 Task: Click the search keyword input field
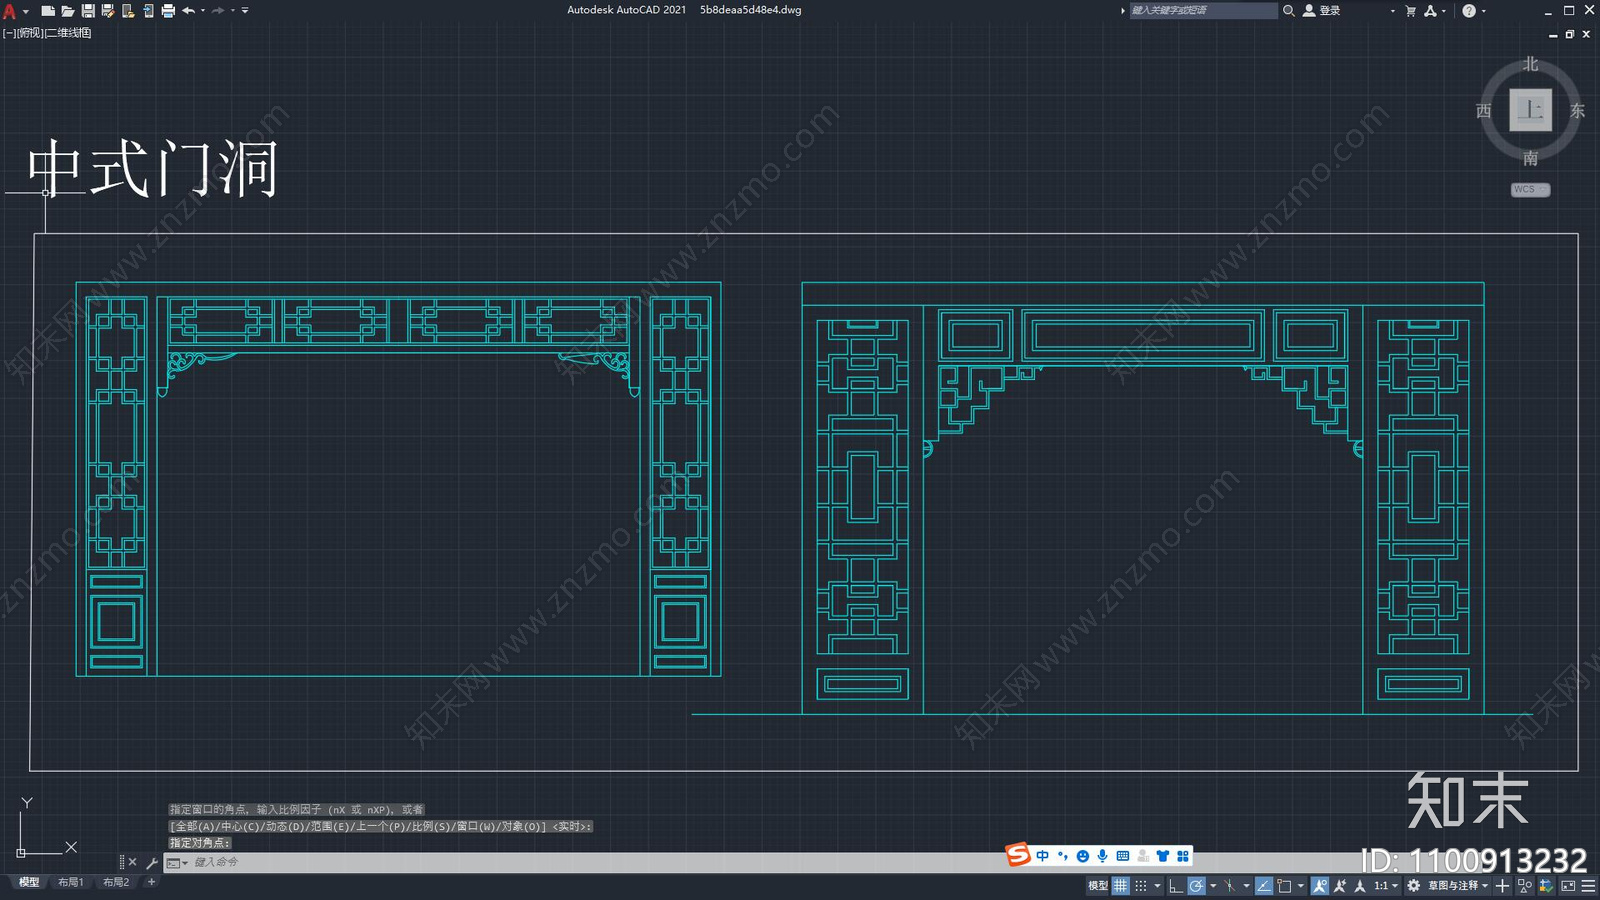[x=1204, y=10]
